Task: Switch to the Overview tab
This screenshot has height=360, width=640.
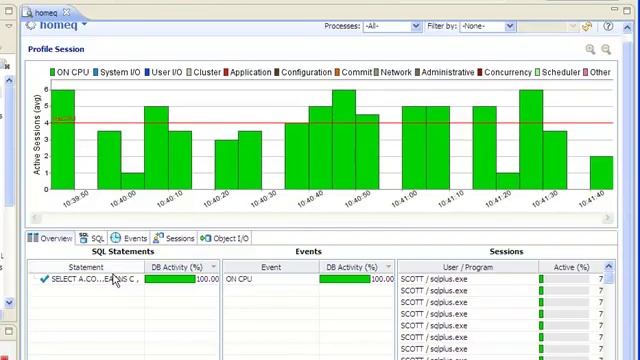Action: pyautogui.click(x=50, y=238)
